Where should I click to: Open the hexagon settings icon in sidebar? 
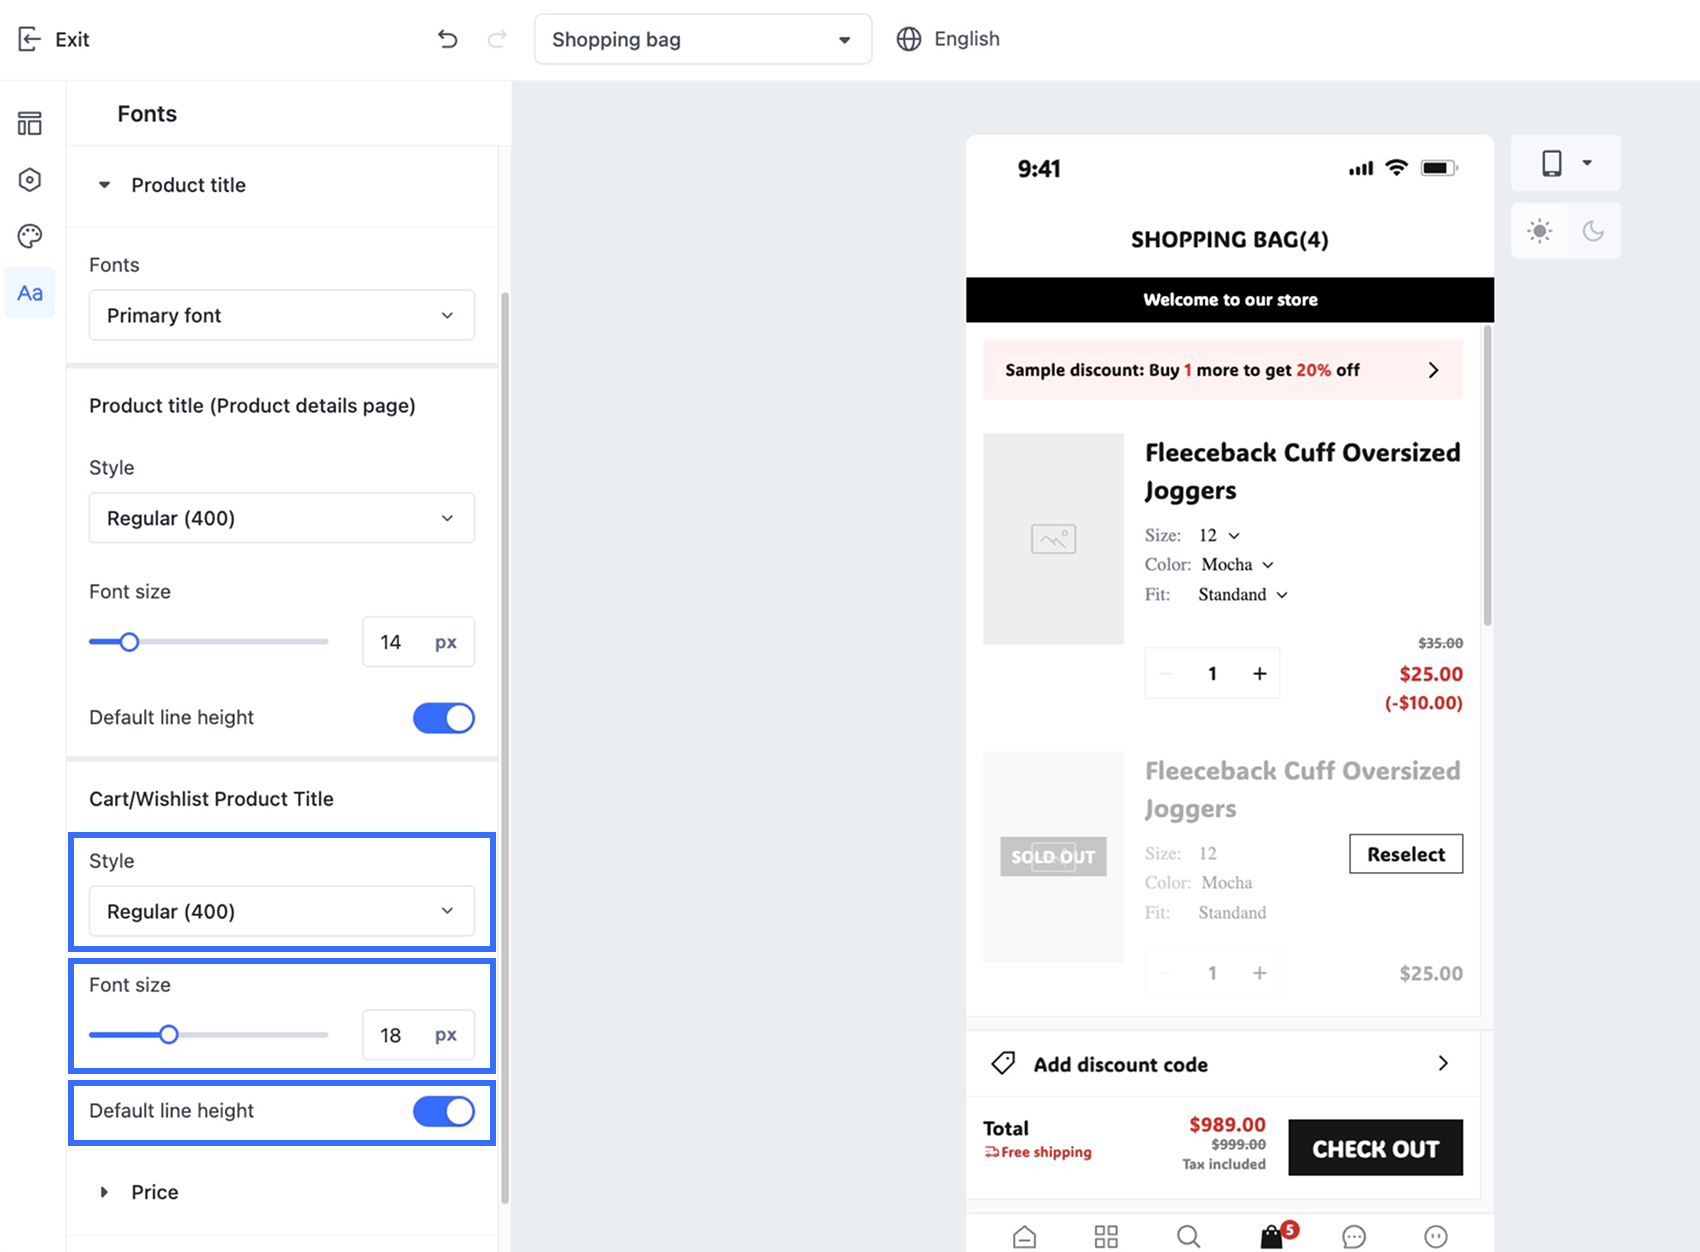tap(30, 180)
